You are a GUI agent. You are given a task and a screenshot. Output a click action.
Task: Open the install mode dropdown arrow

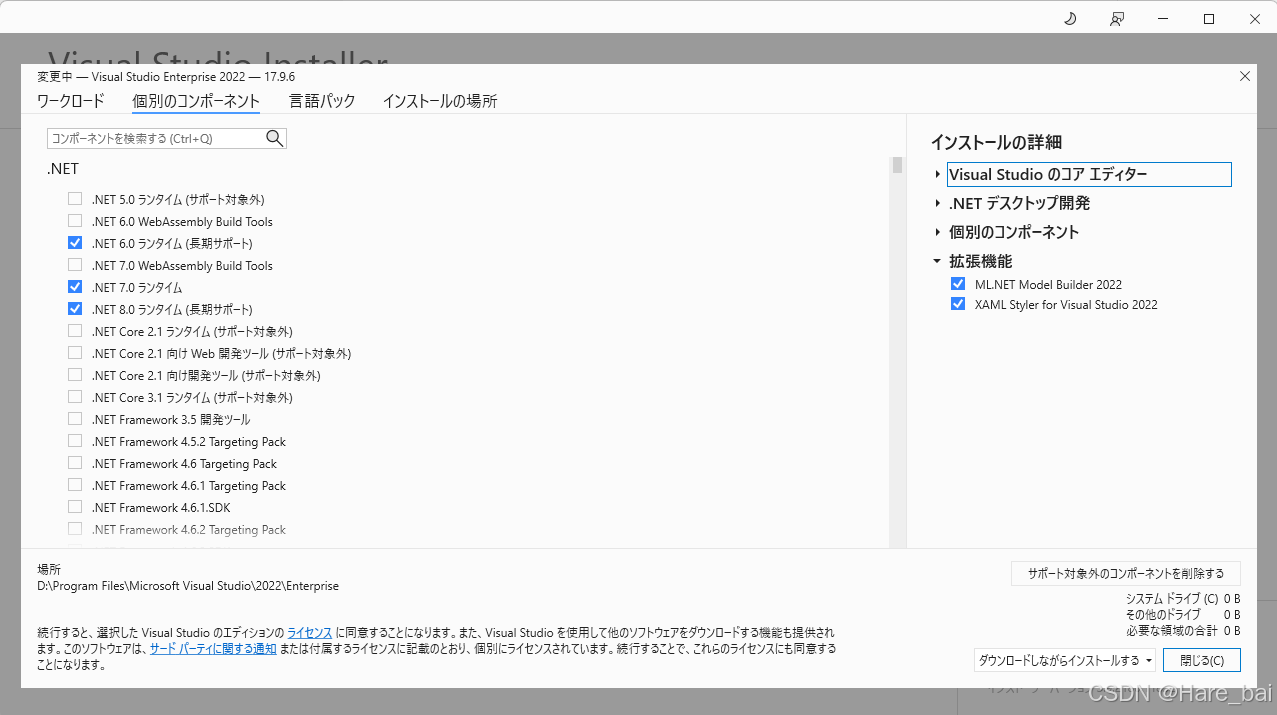[x=1147, y=661]
